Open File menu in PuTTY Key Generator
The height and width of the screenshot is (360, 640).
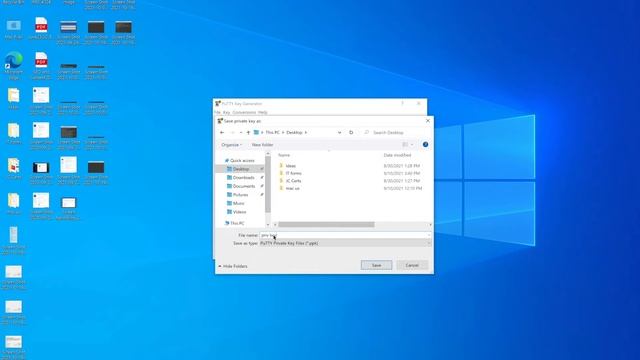[218, 112]
